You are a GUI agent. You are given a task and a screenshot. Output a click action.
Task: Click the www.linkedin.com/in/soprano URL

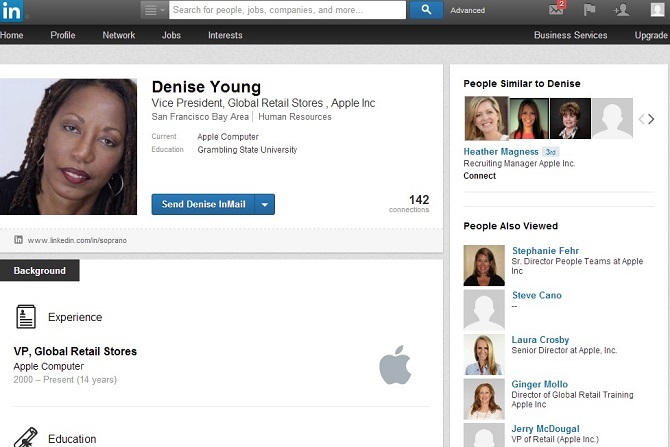tap(77, 241)
